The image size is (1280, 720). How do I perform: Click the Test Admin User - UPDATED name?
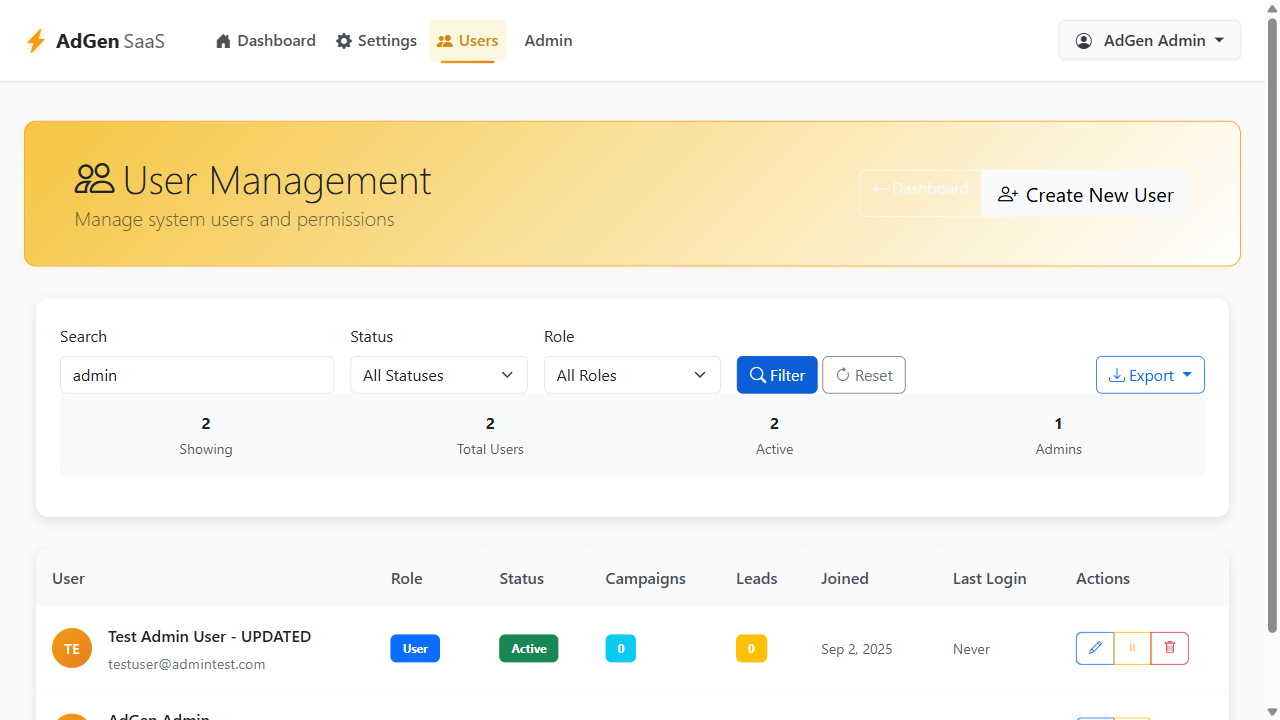(209, 636)
